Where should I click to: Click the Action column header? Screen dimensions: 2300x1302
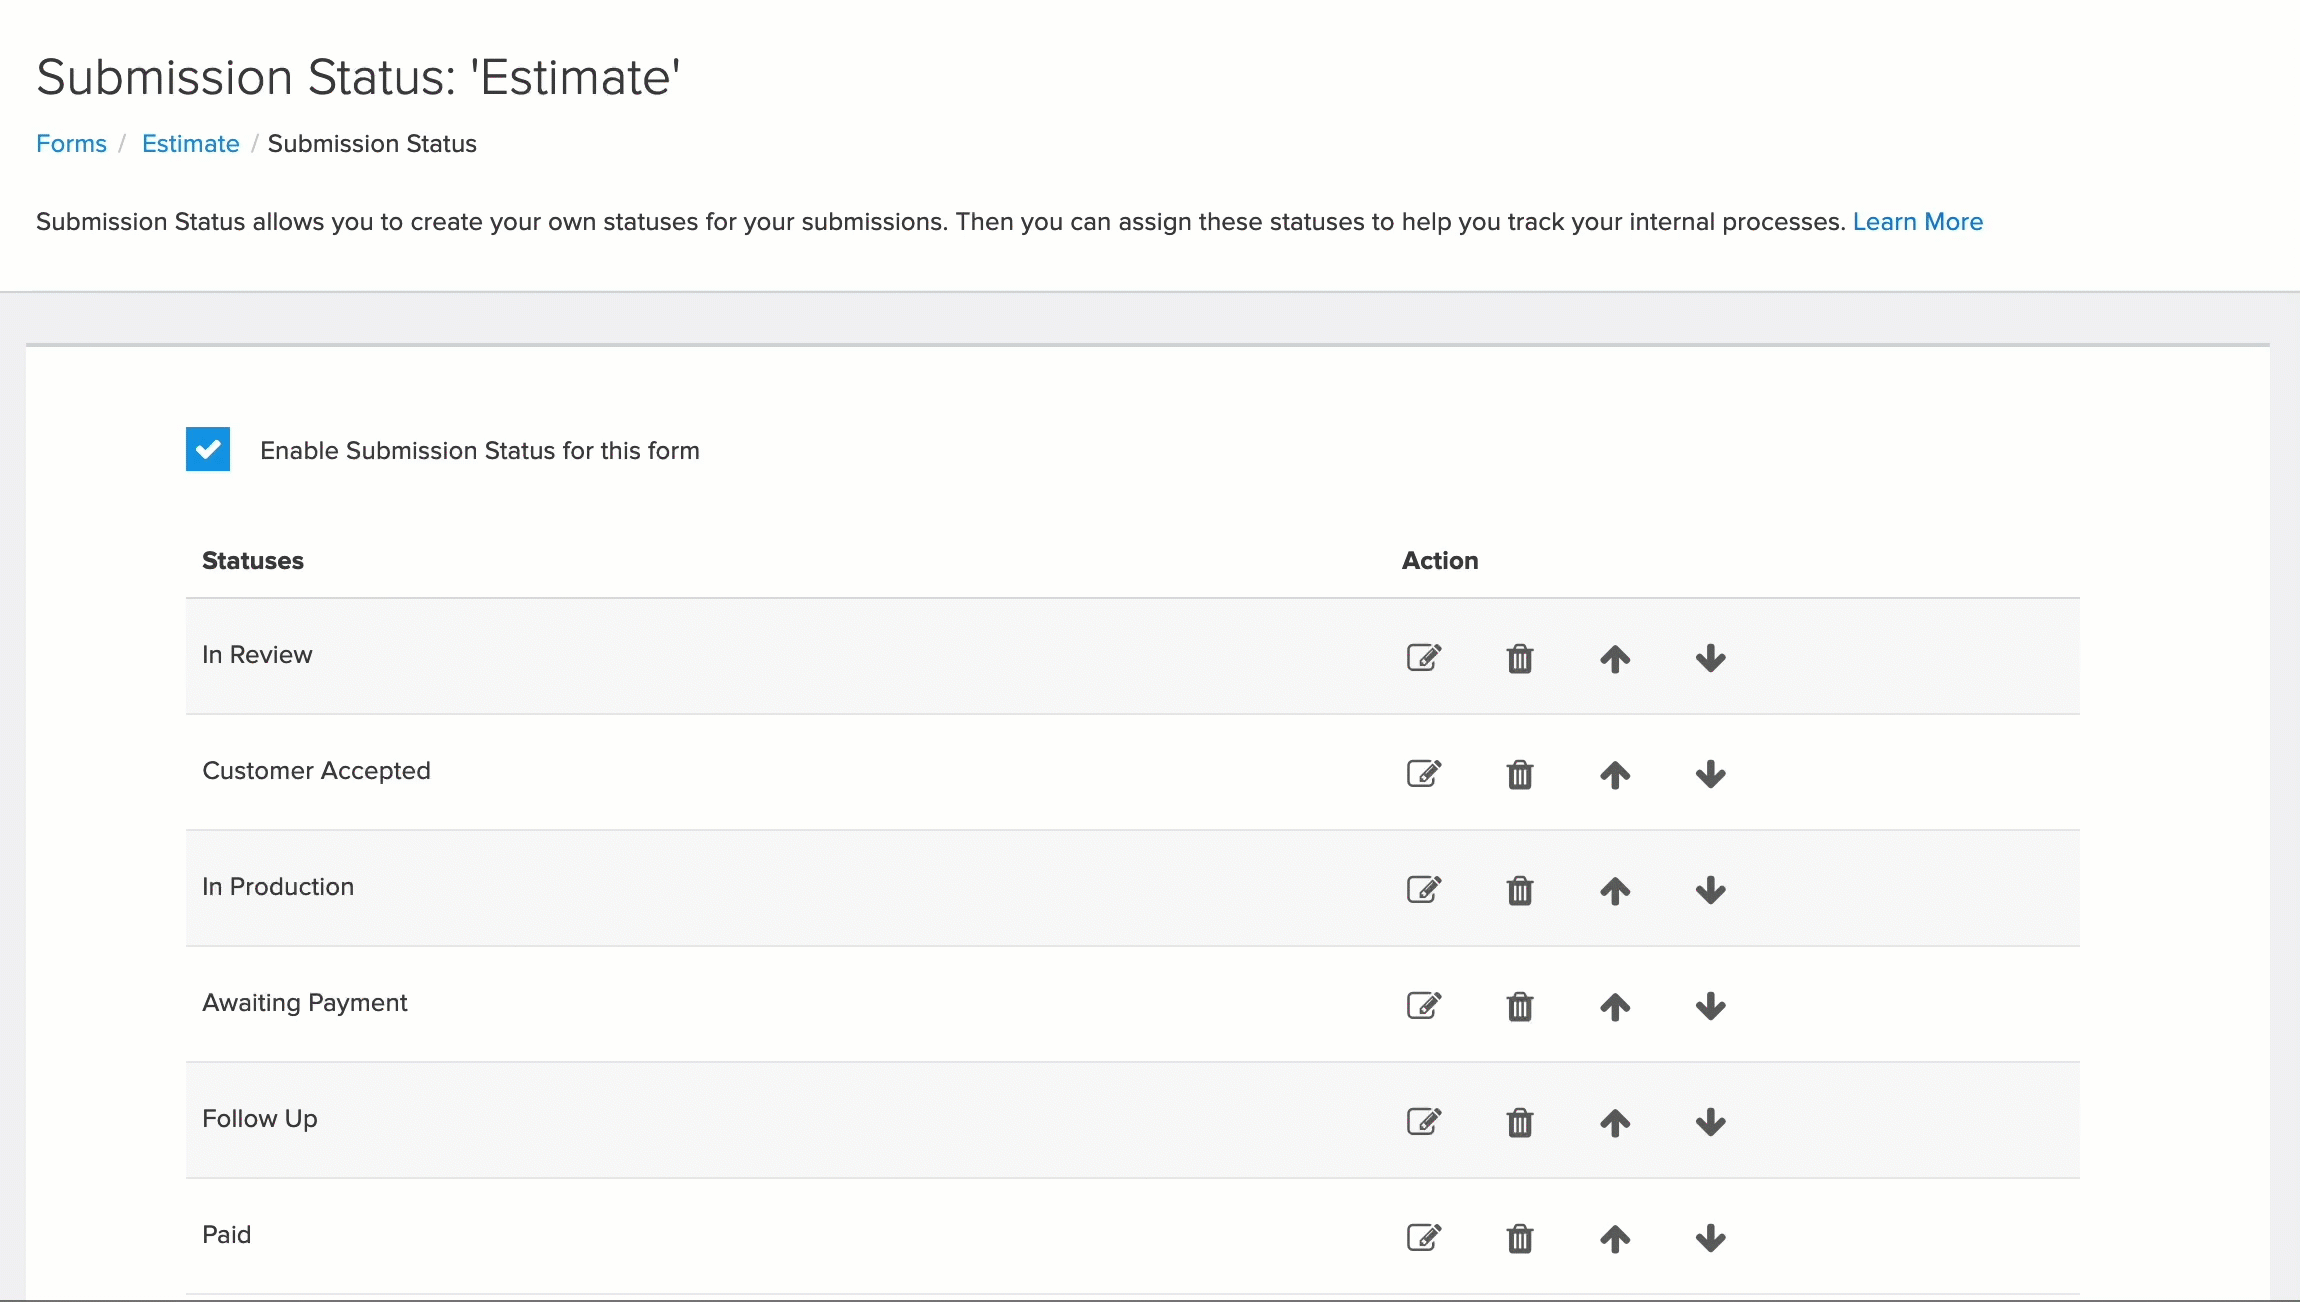[x=1440, y=560]
